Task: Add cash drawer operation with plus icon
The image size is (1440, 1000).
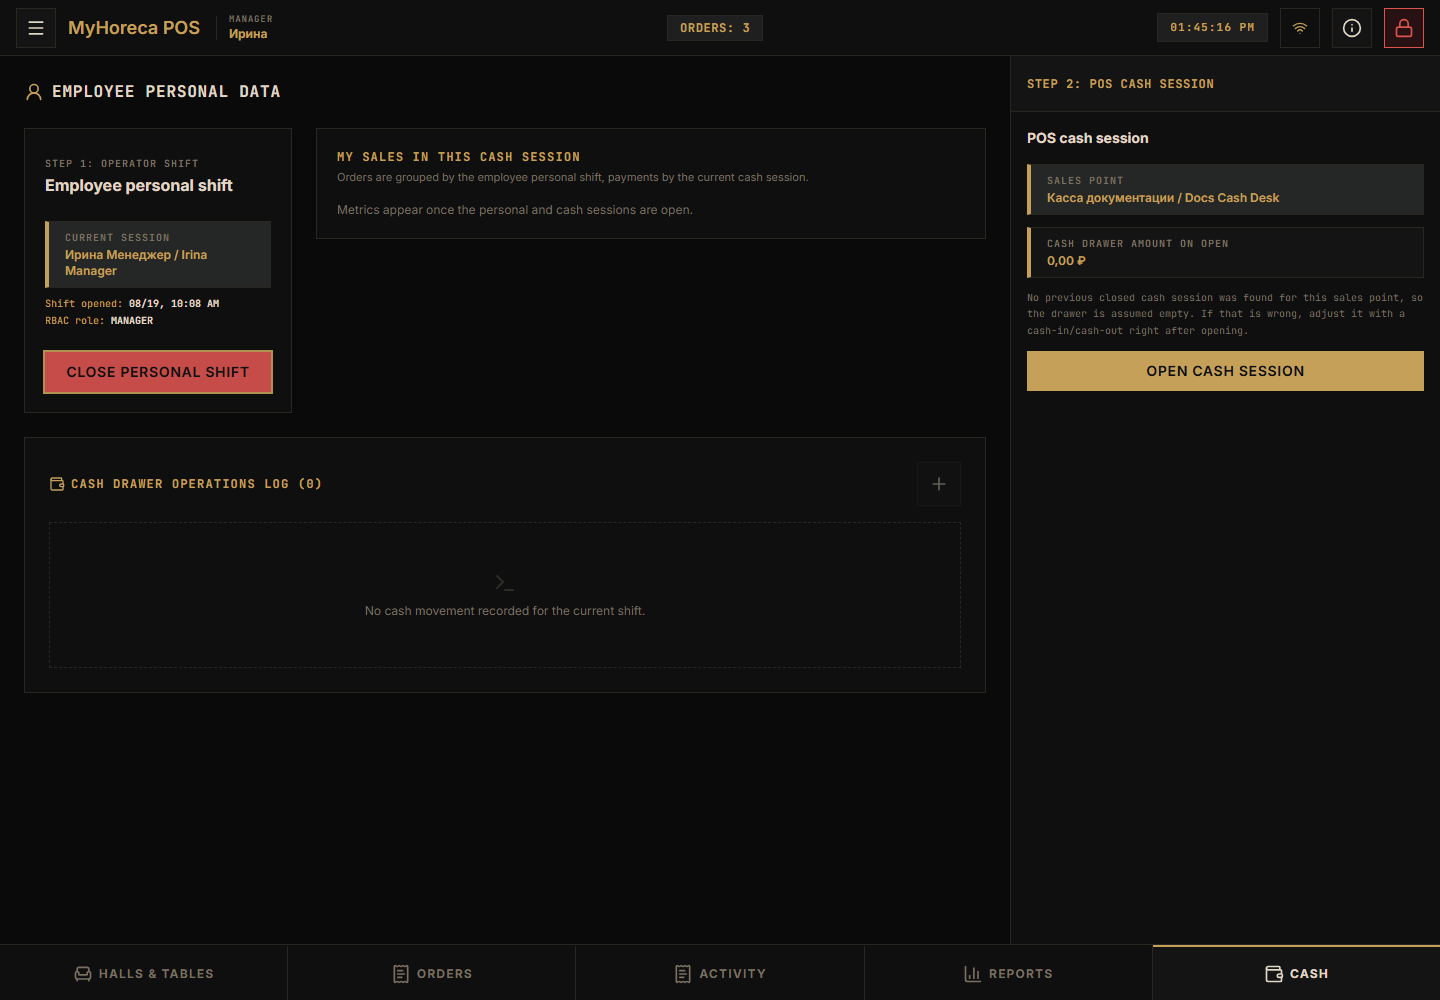Action: (939, 484)
